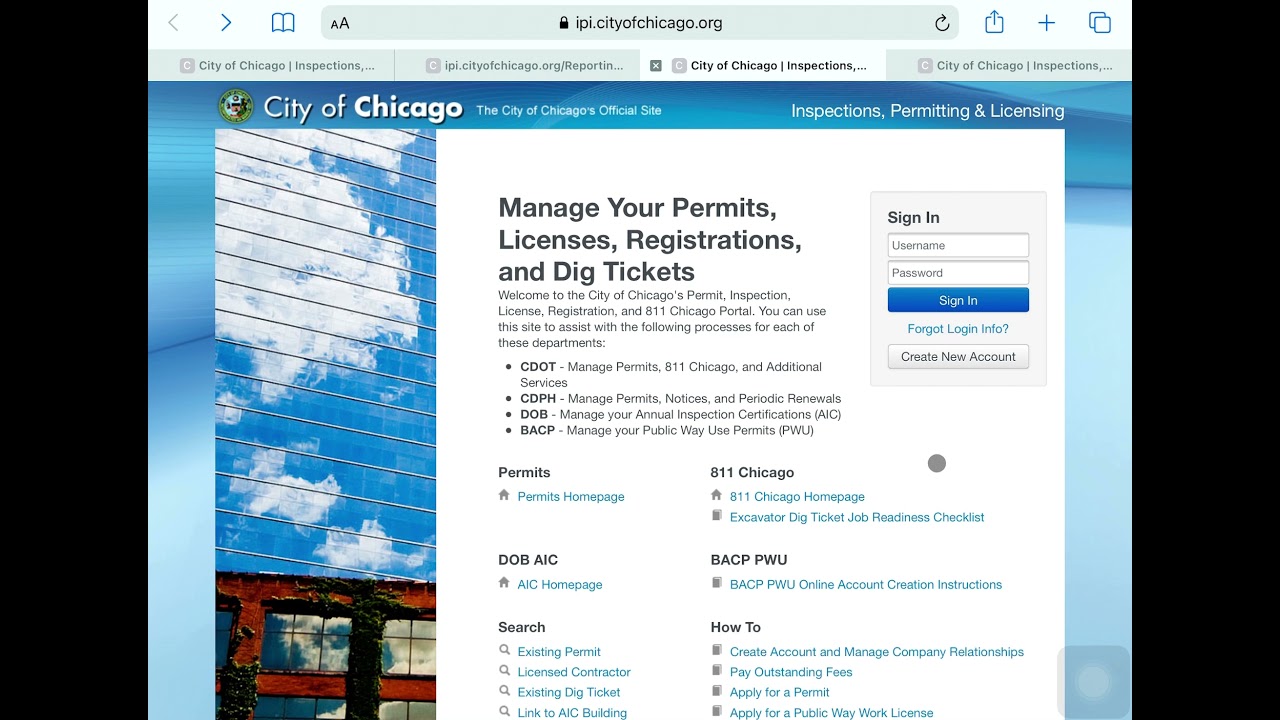
Task: Reload the page with refresh icon
Action: tap(942, 23)
